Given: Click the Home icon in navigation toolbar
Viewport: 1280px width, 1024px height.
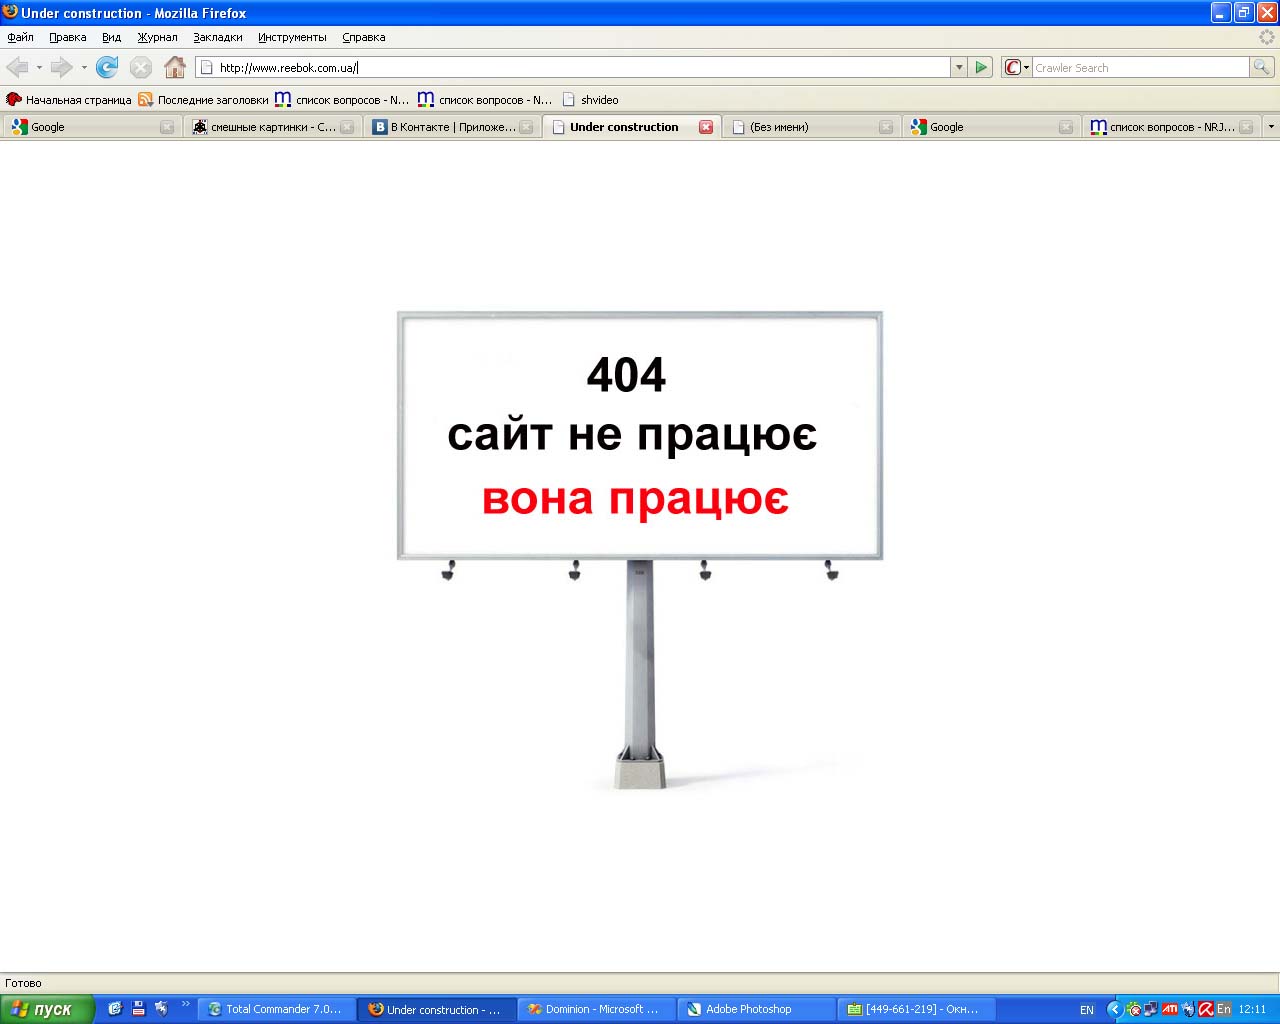Looking at the screenshot, I should point(175,67).
